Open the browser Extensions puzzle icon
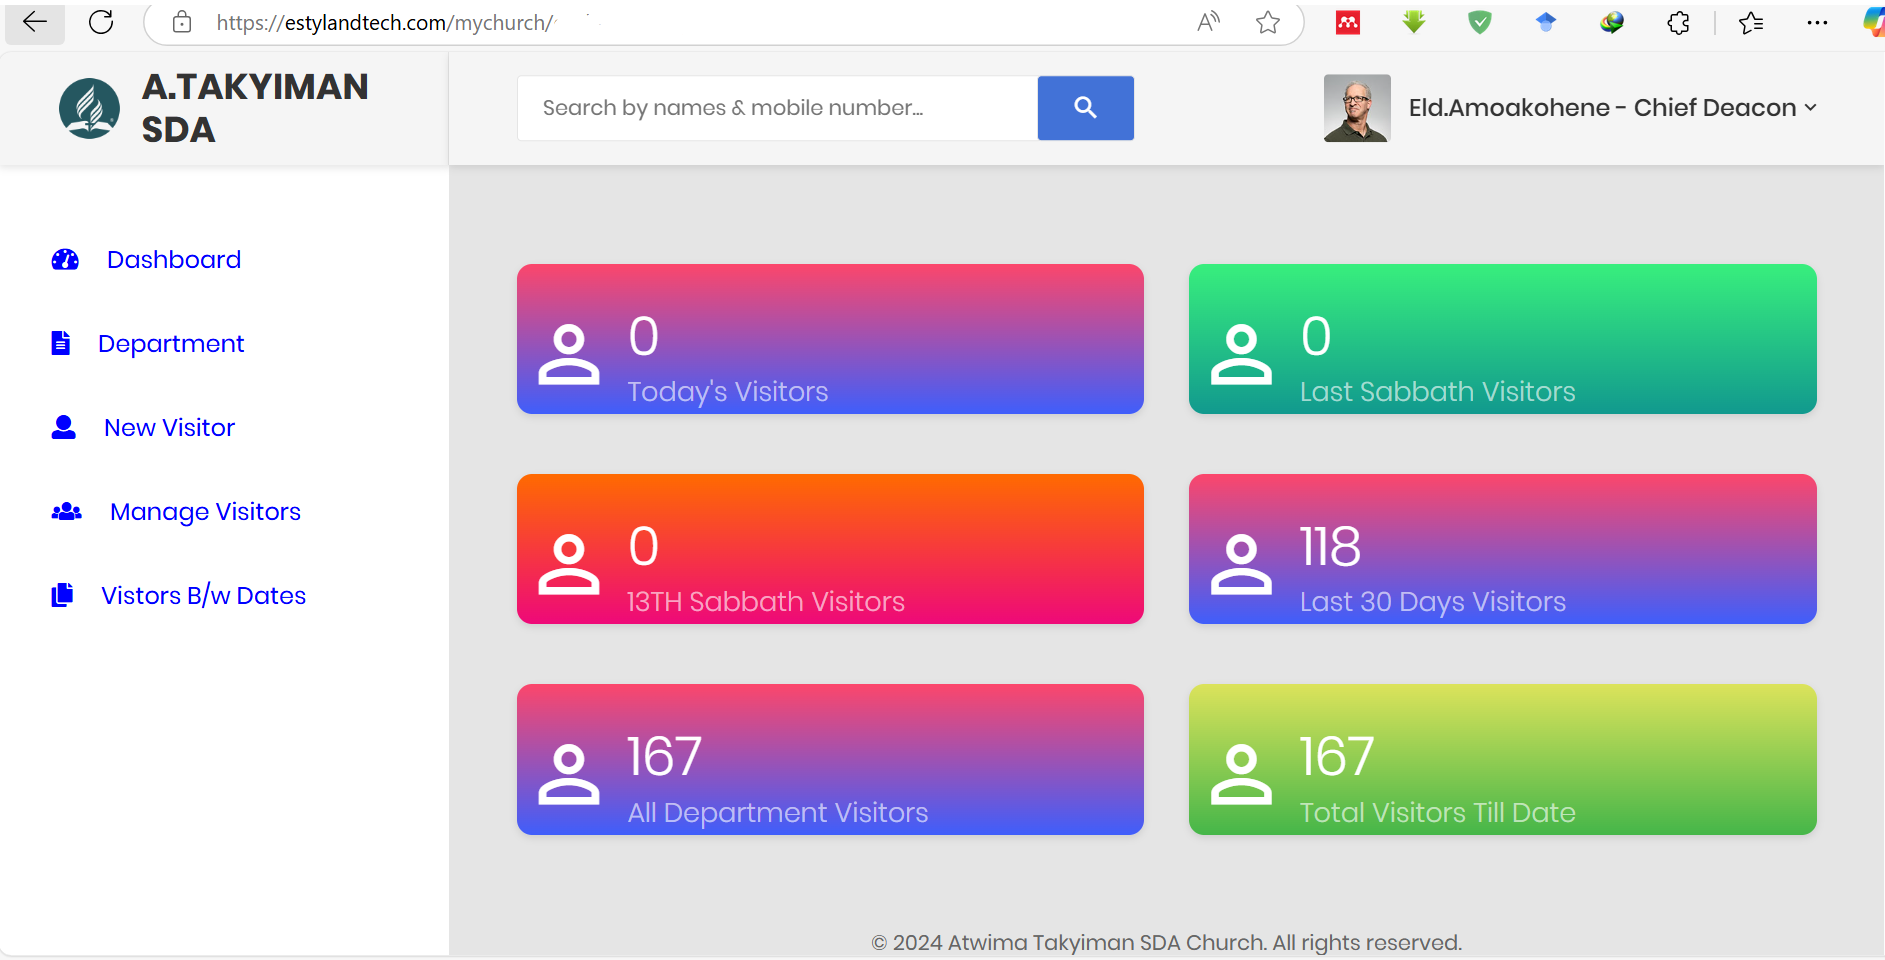Image resolution: width=1885 pixels, height=960 pixels. tap(1678, 22)
